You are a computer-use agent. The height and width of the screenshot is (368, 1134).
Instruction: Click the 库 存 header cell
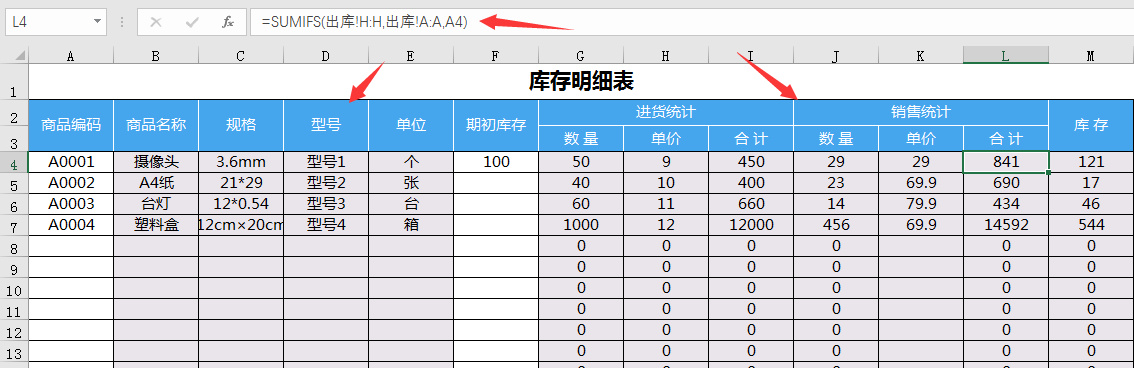pos(1091,124)
